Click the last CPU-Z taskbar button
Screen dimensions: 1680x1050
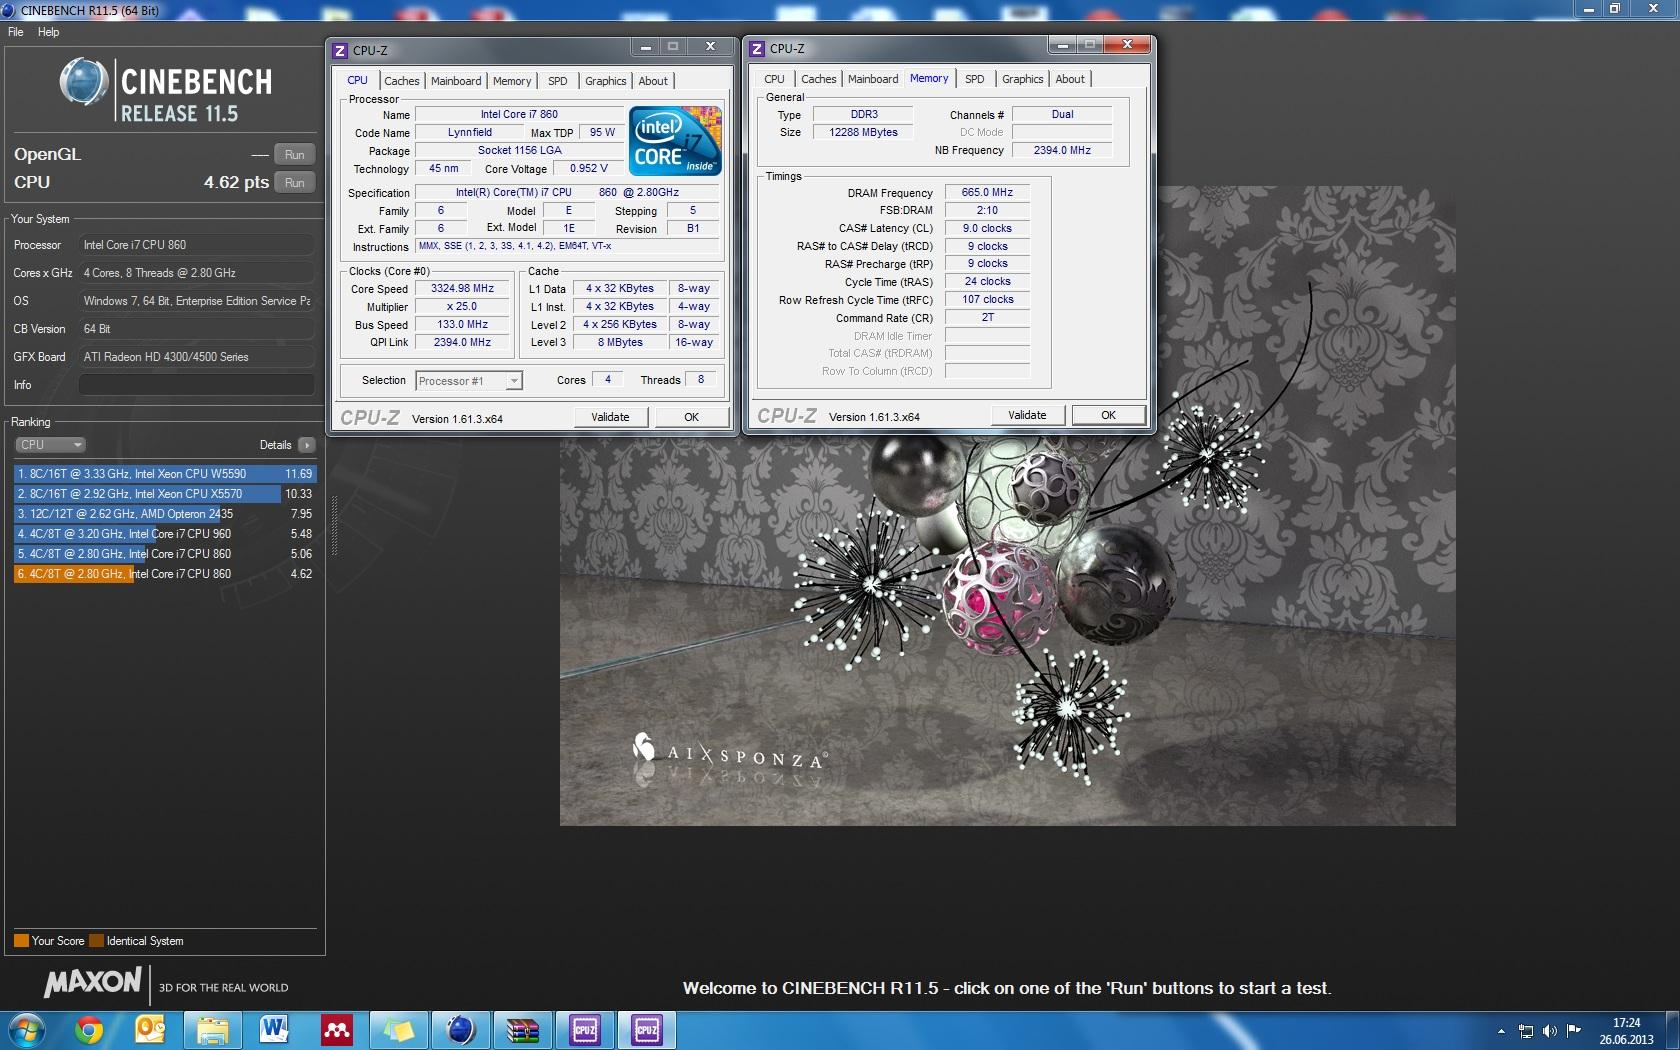pyautogui.click(x=648, y=1030)
